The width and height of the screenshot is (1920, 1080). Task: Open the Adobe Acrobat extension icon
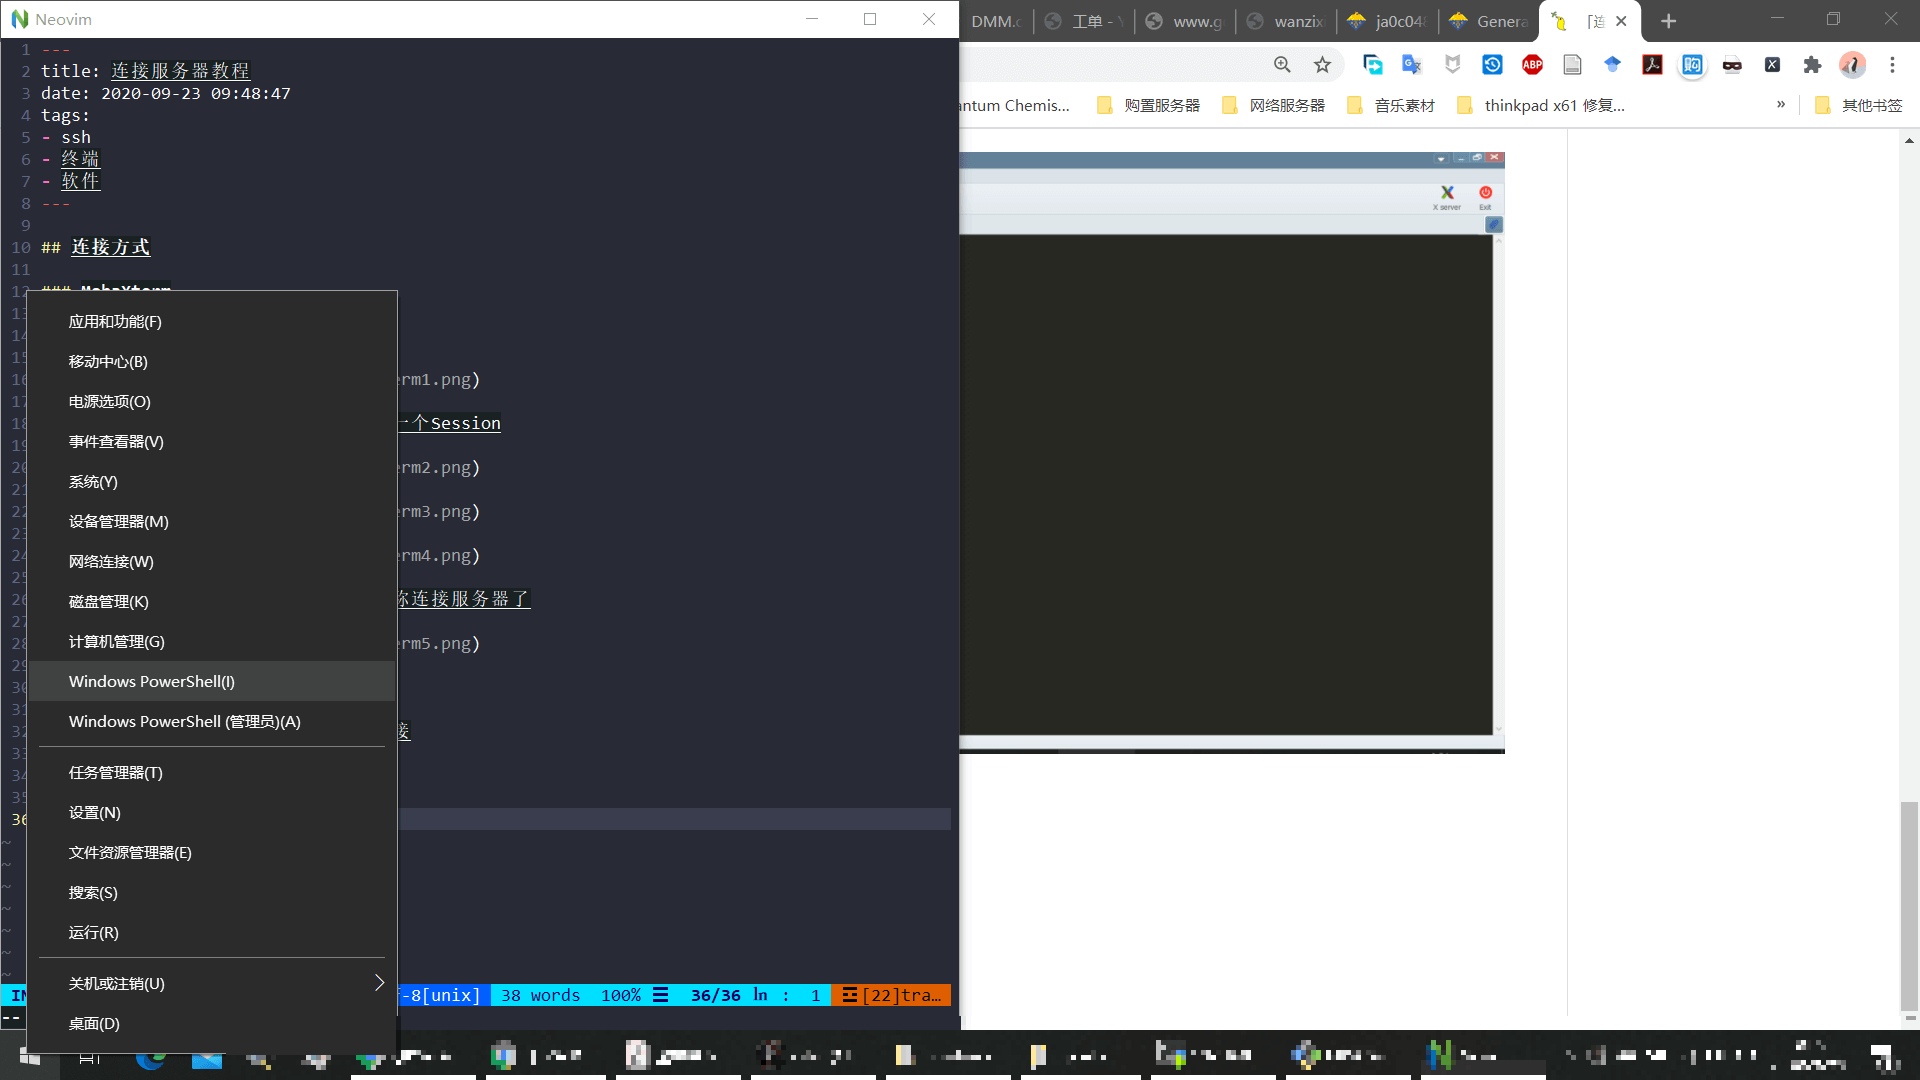pyautogui.click(x=1652, y=65)
